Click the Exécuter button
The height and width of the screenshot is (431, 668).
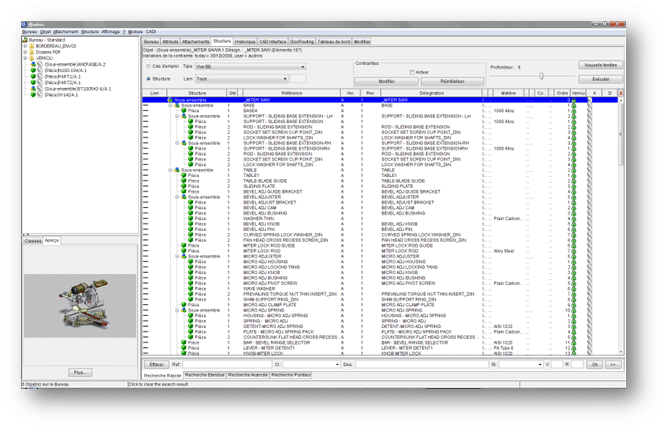[x=600, y=79]
